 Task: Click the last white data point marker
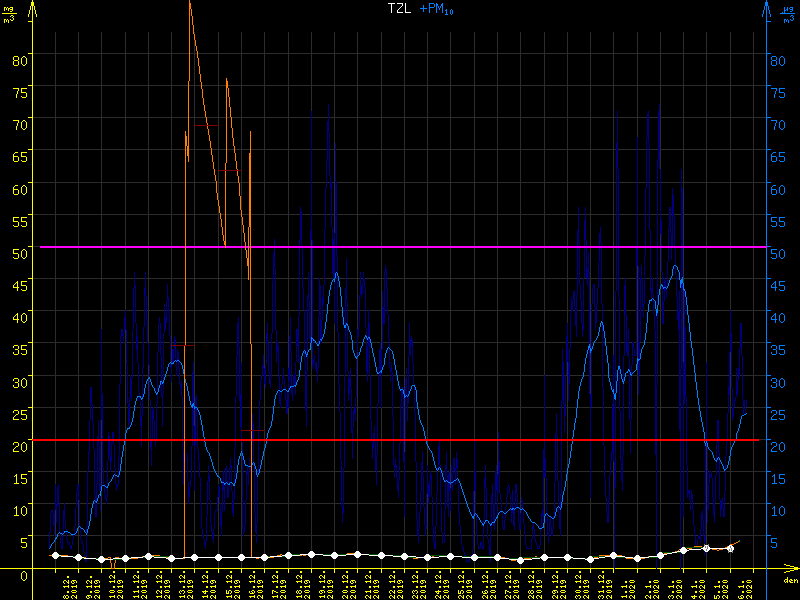pyautogui.click(x=730, y=549)
